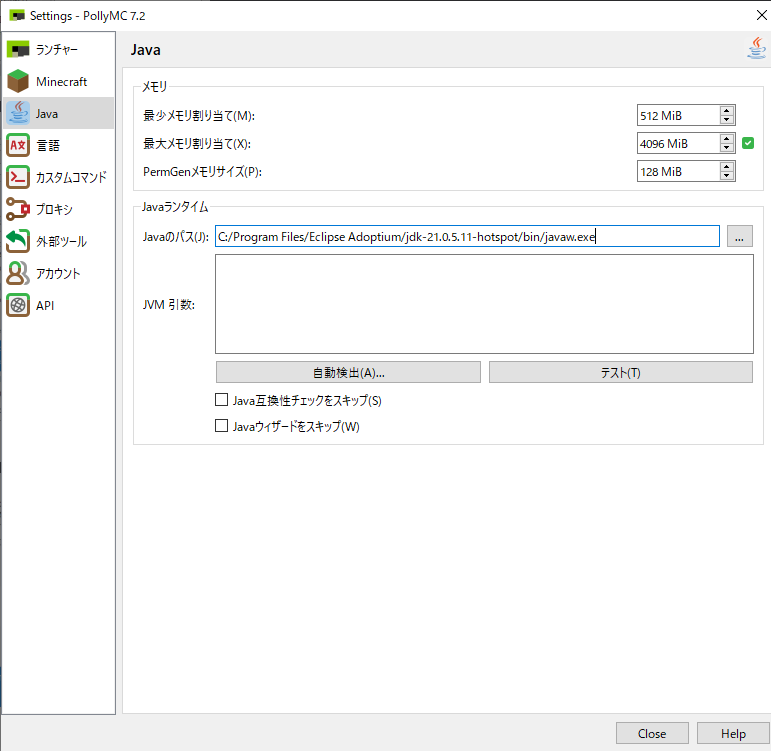The width and height of the screenshot is (771, 751).
Task: Decrease the PermGen memory size value
Action: point(726,176)
